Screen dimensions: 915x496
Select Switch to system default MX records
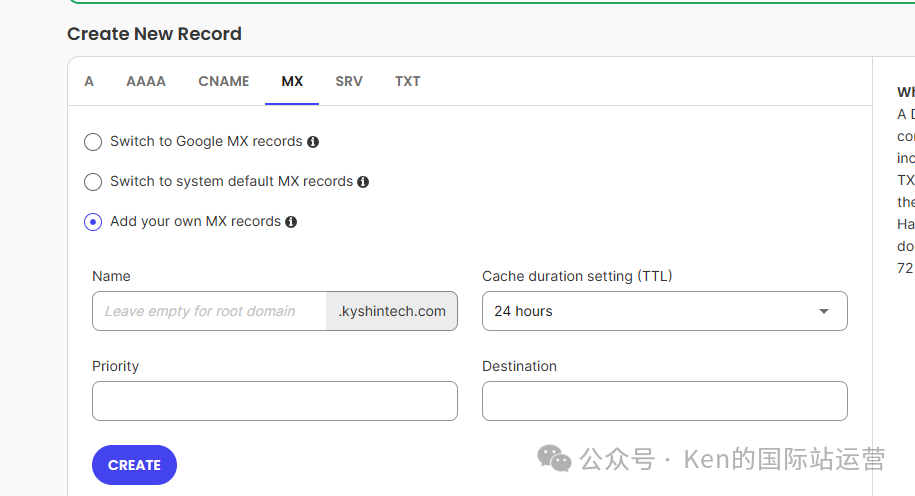(x=93, y=182)
